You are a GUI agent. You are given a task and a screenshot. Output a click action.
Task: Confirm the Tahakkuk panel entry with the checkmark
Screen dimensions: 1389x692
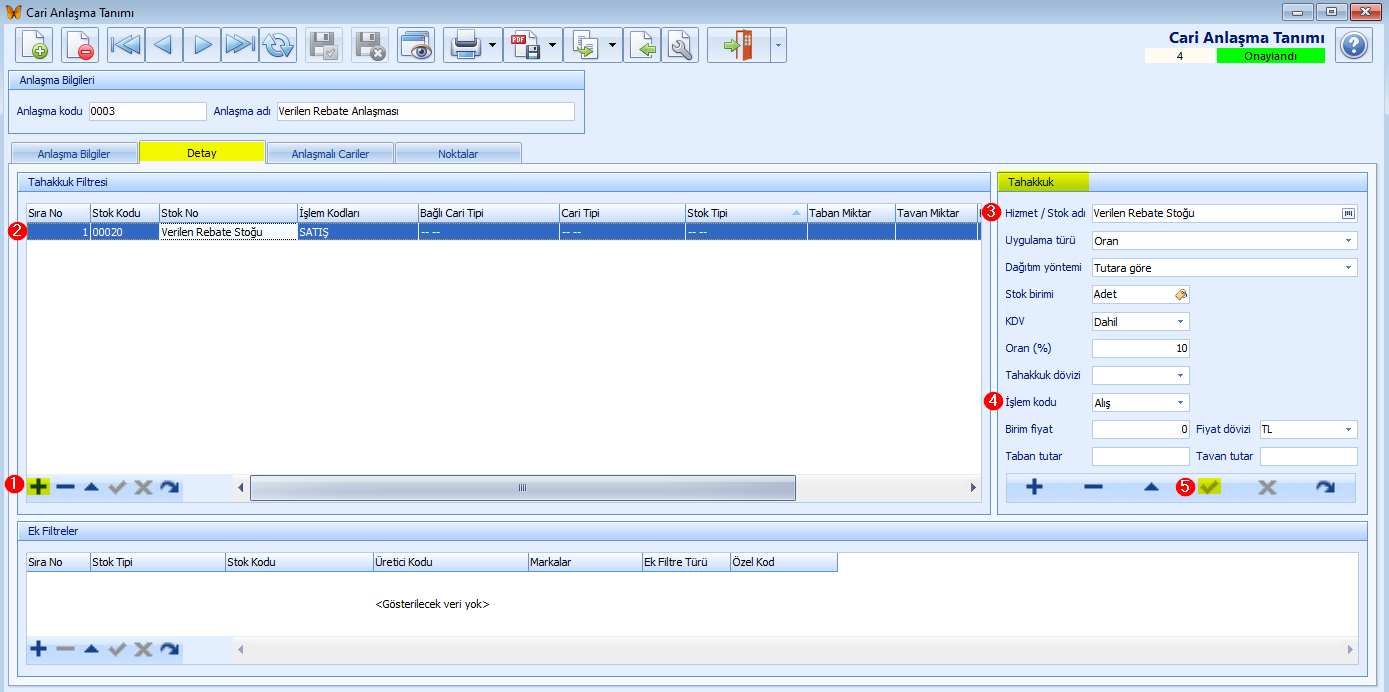pos(1209,487)
